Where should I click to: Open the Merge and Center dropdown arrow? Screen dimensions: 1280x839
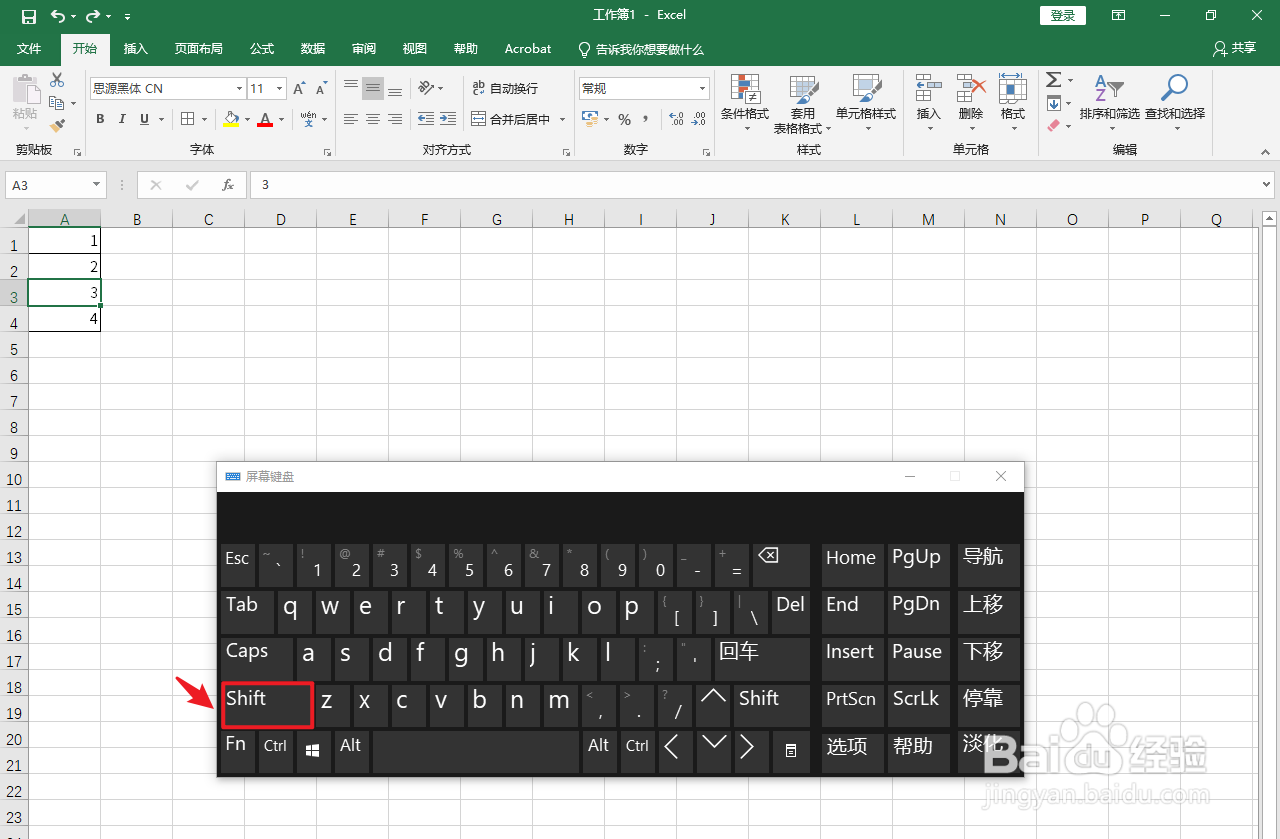562,119
